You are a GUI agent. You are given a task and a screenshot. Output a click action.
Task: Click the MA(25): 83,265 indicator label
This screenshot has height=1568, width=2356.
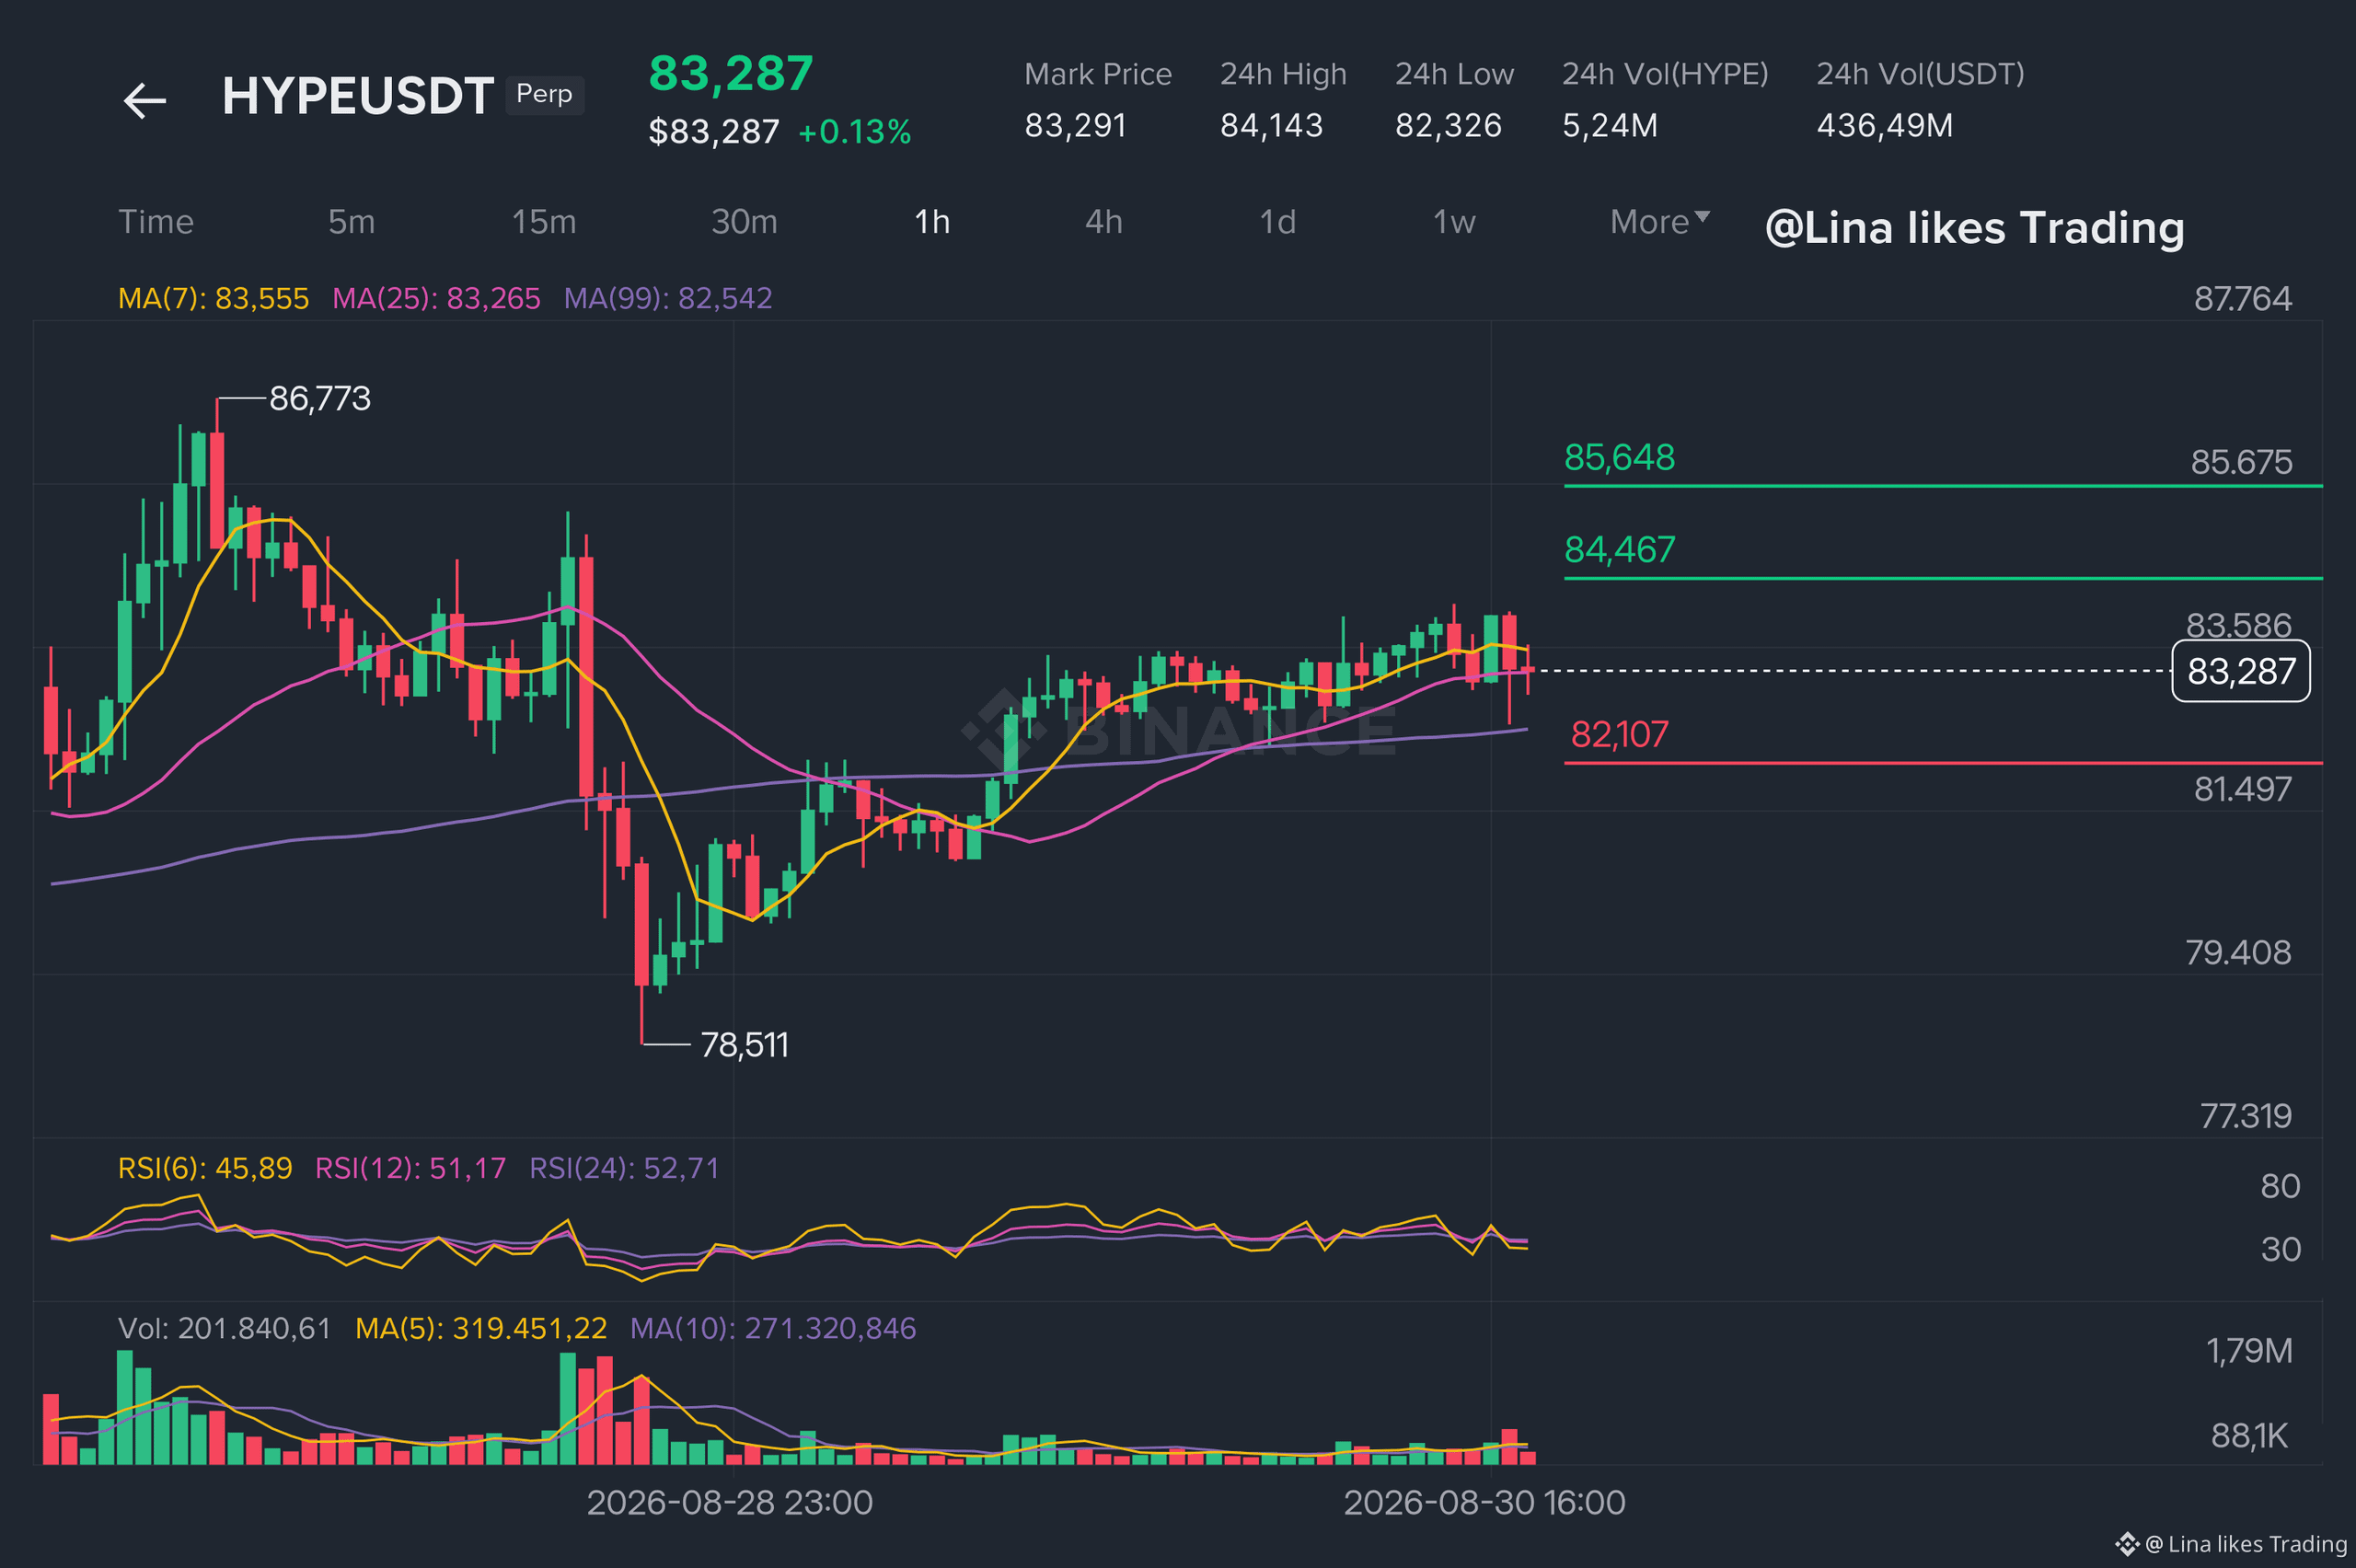(x=436, y=298)
